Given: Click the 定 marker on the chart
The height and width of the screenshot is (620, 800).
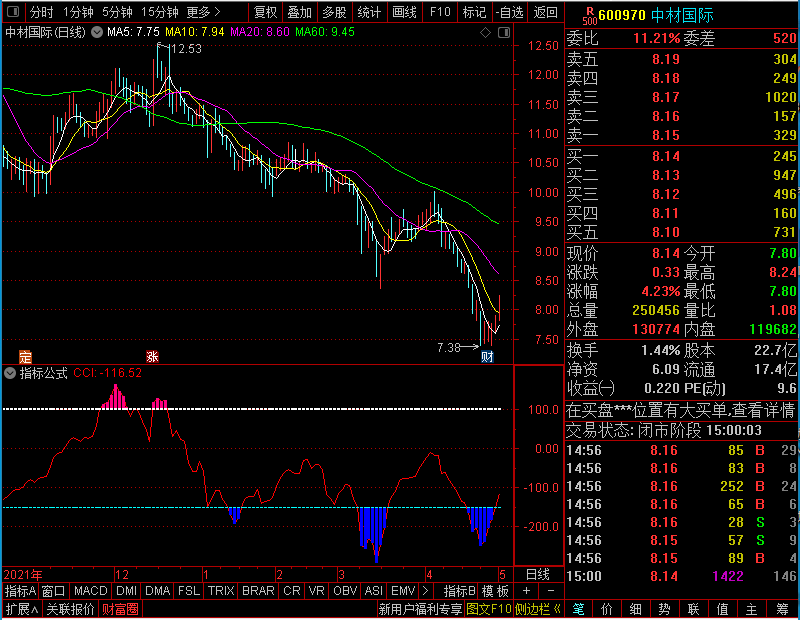Looking at the screenshot, I should 25,356.
